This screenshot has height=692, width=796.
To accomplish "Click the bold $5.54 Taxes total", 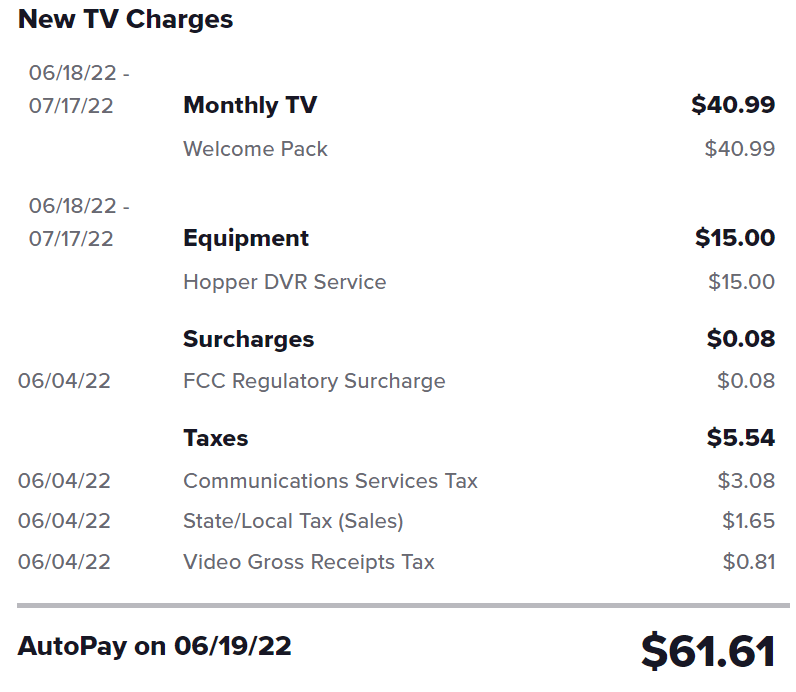I will pos(741,438).
